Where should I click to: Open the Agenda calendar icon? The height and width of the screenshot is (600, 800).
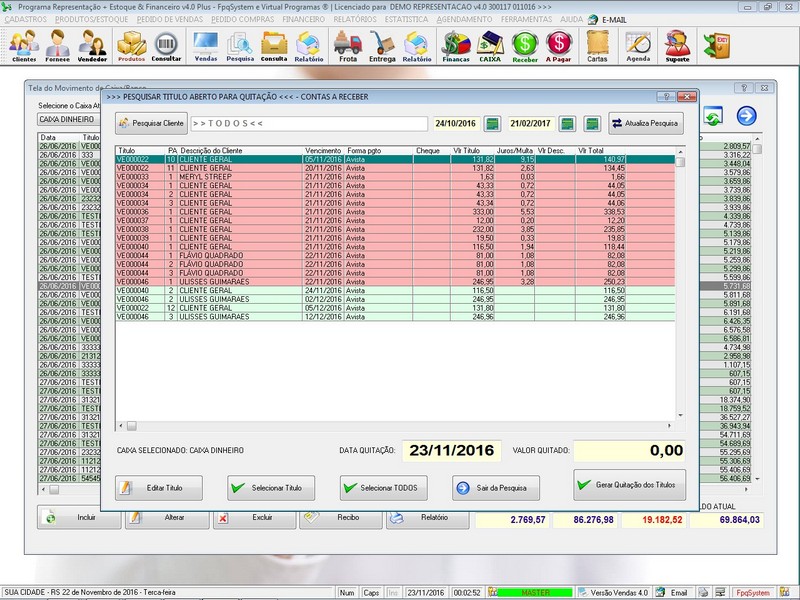(x=638, y=45)
